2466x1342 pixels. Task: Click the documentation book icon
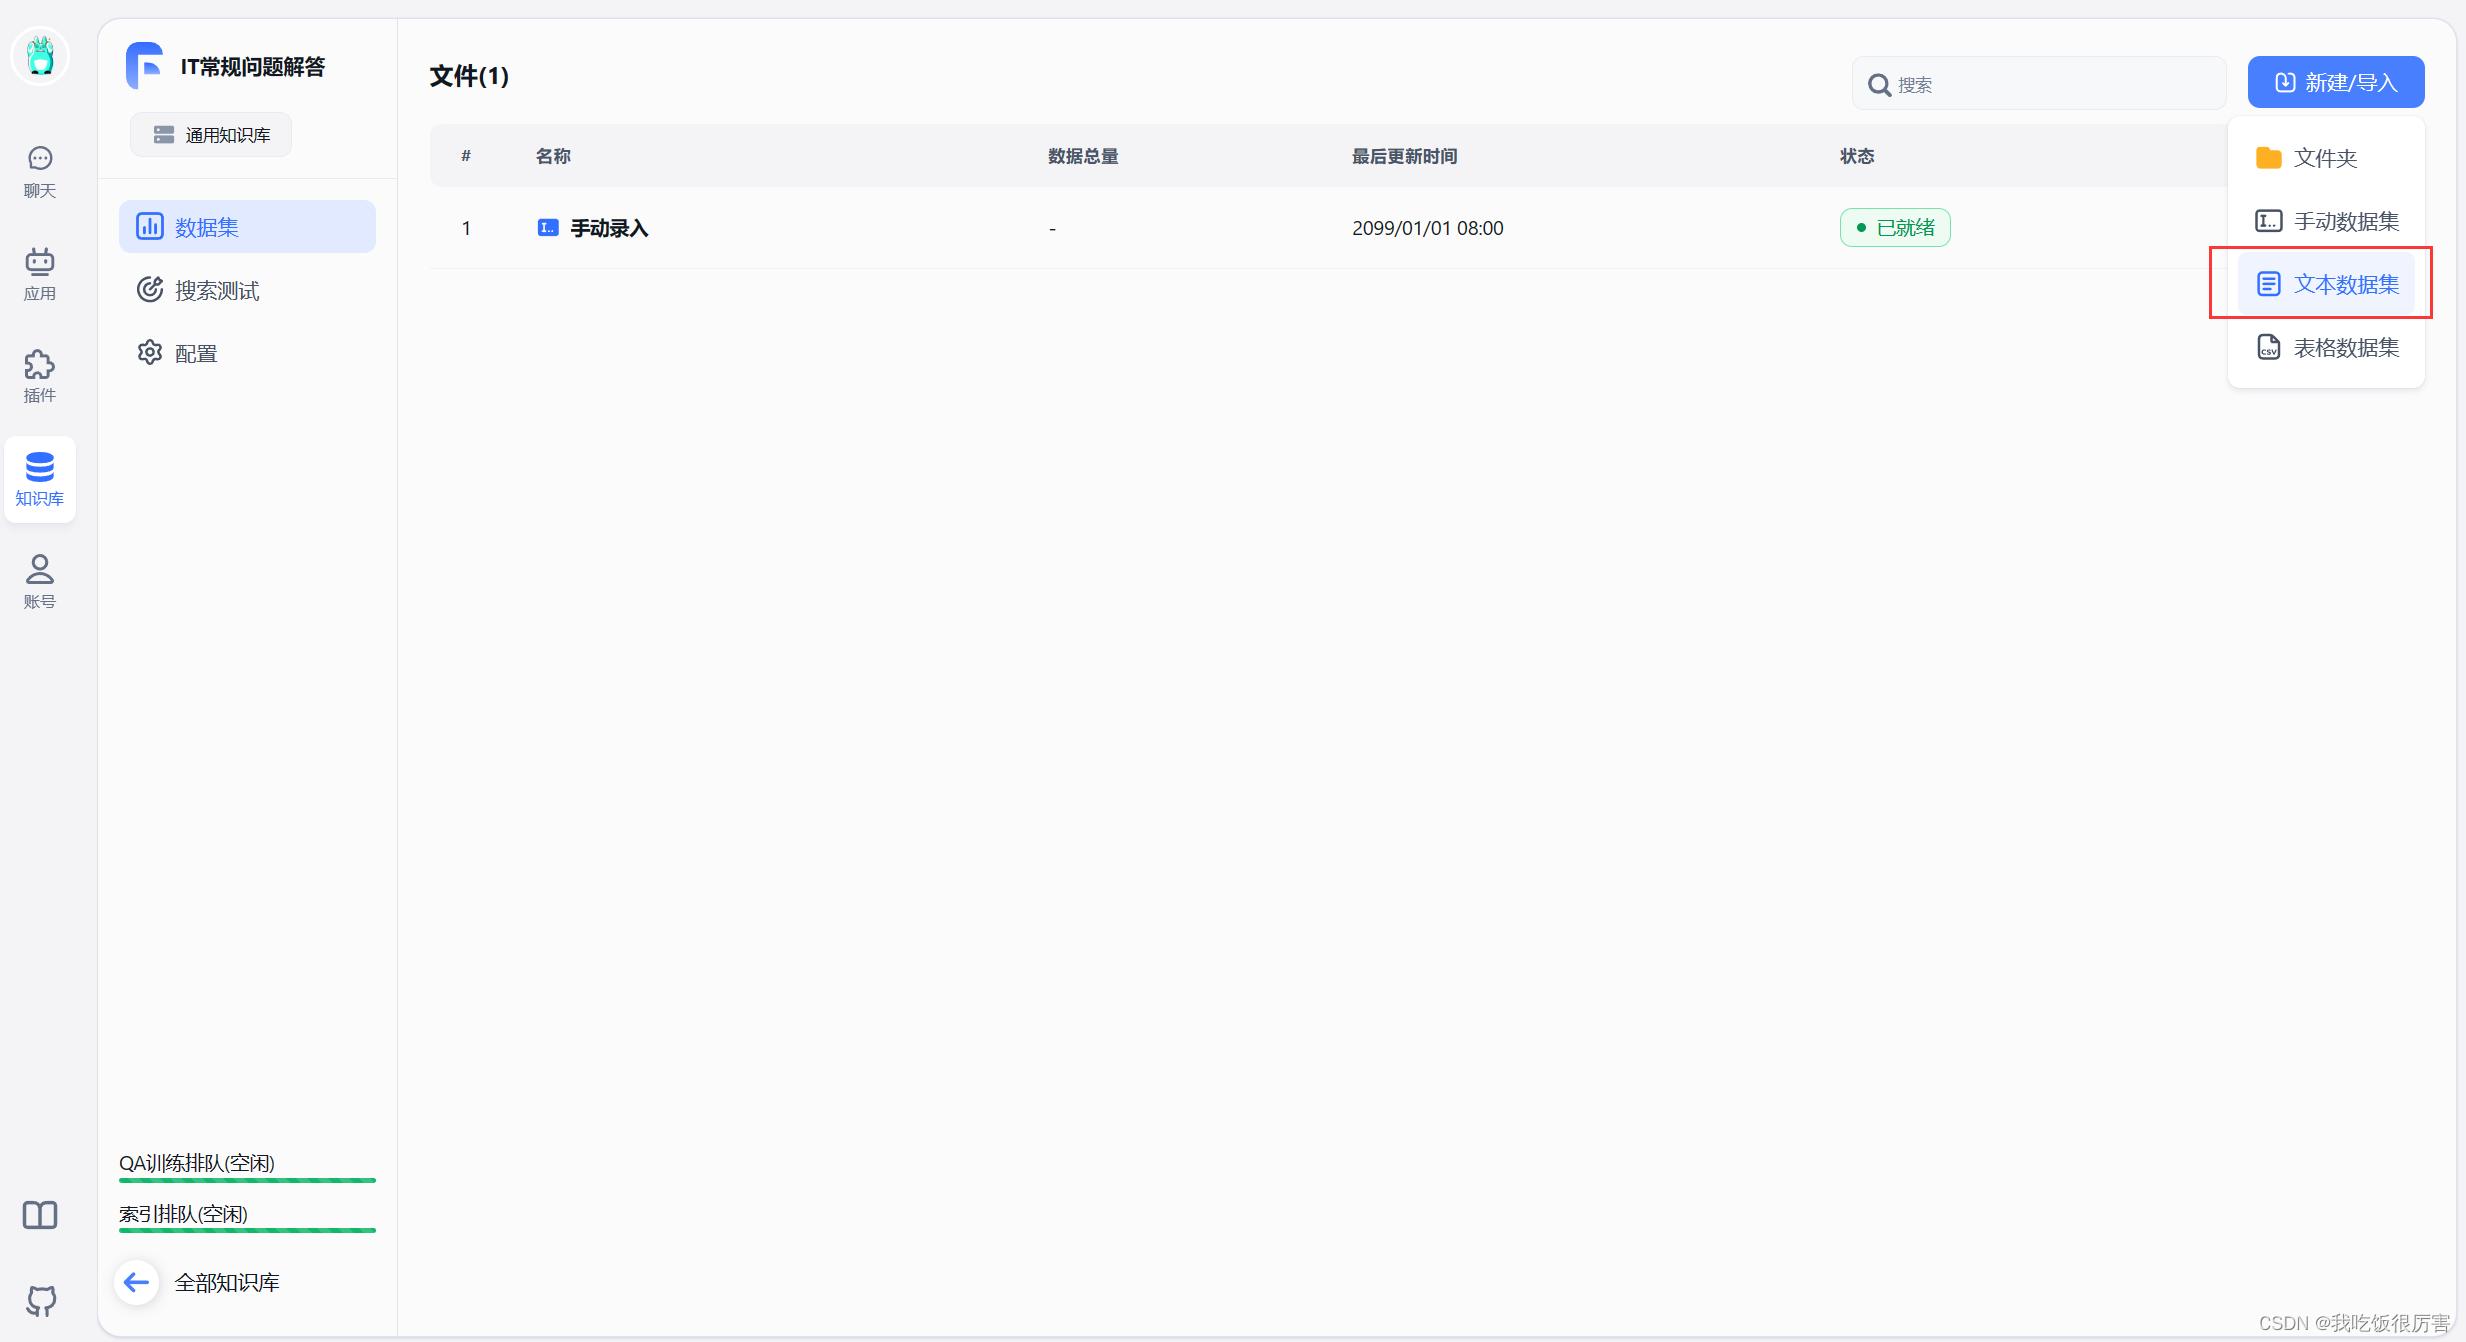(40, 1215)
